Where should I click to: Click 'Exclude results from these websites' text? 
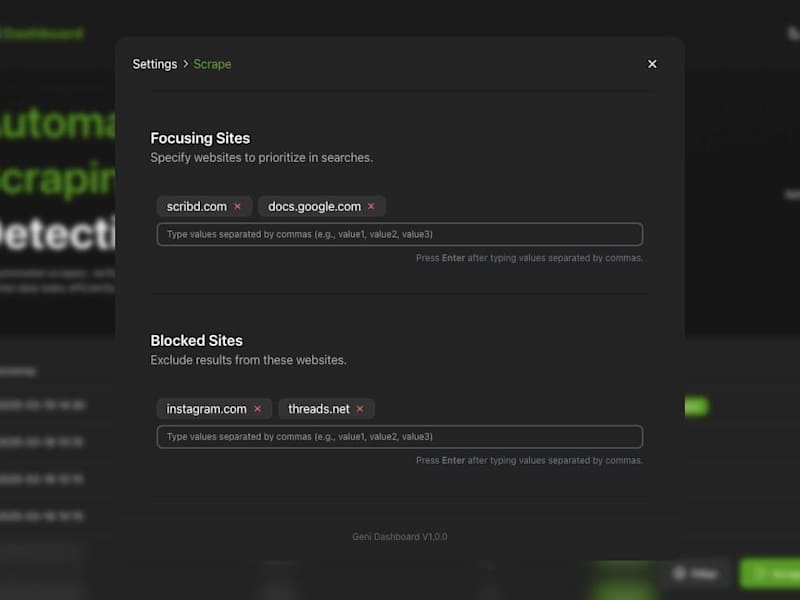pyautogui.click(x=248, y=360)
